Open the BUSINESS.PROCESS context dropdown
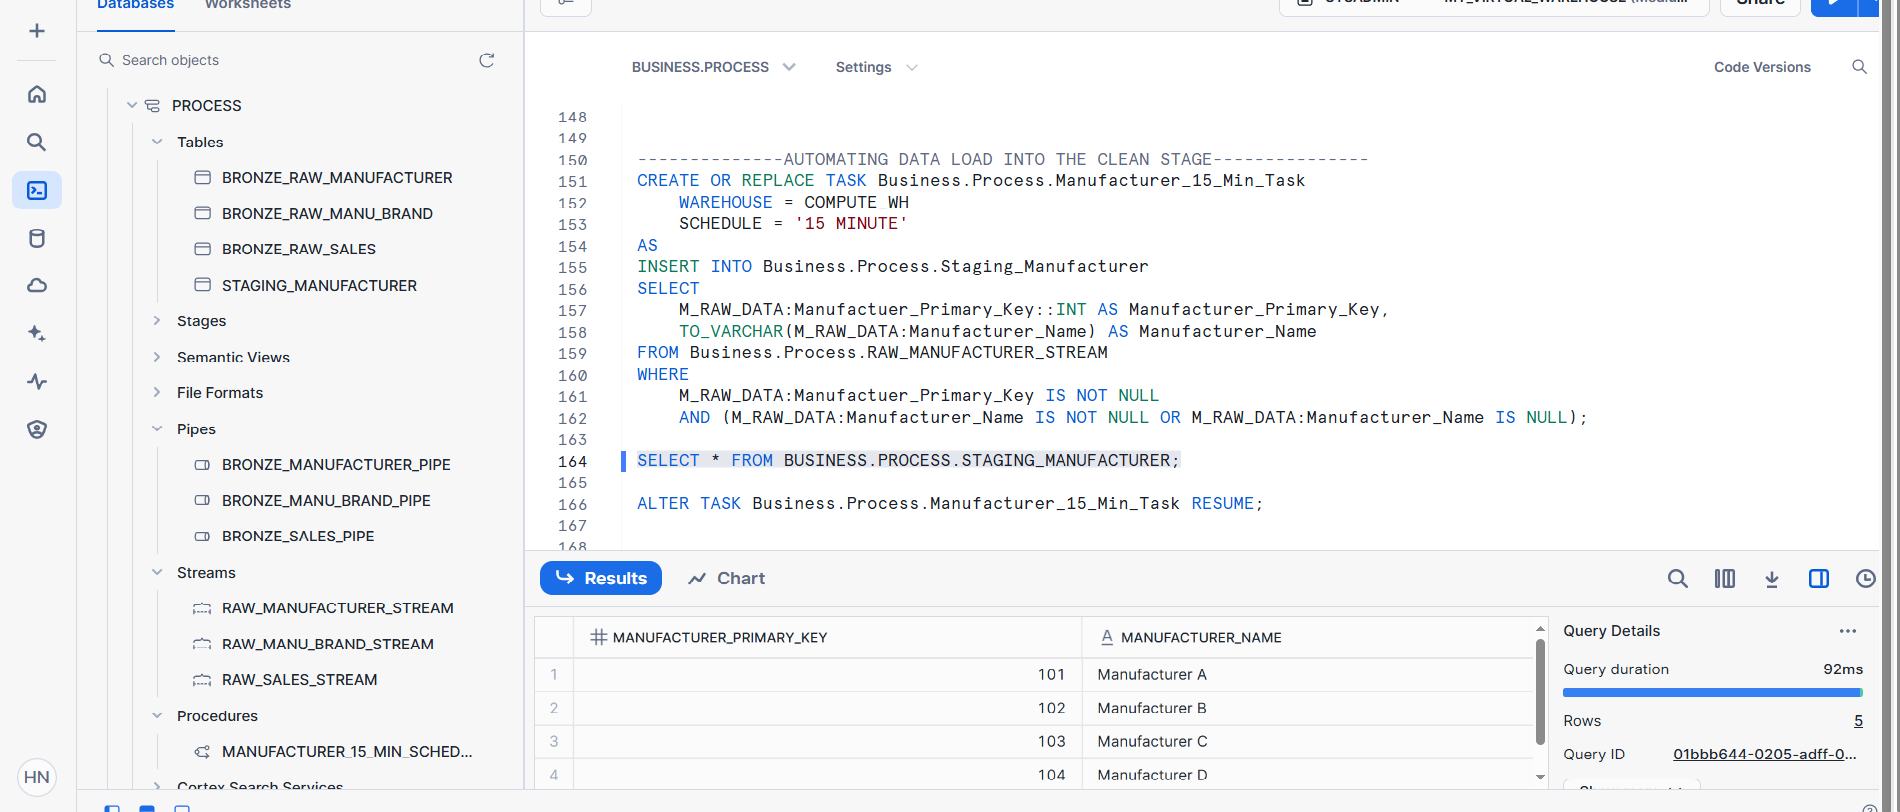1900x812 pixels. click(x=714, y=67)
